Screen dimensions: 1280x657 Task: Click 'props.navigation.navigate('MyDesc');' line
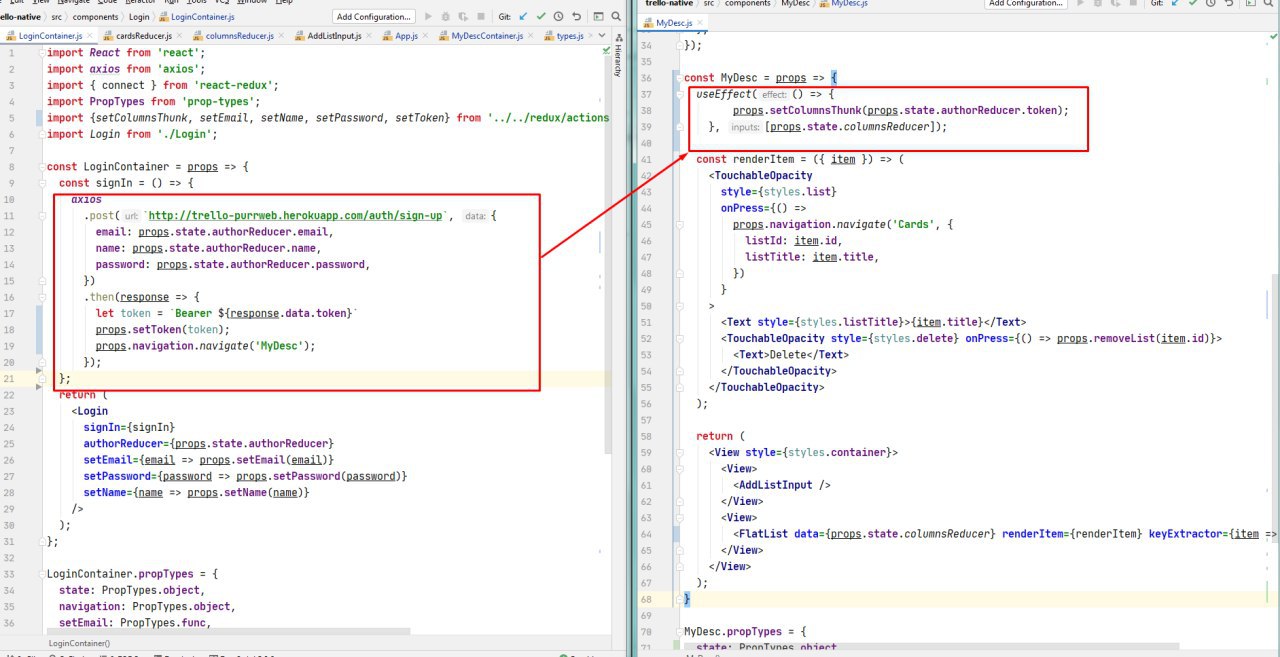coord(205,345)
